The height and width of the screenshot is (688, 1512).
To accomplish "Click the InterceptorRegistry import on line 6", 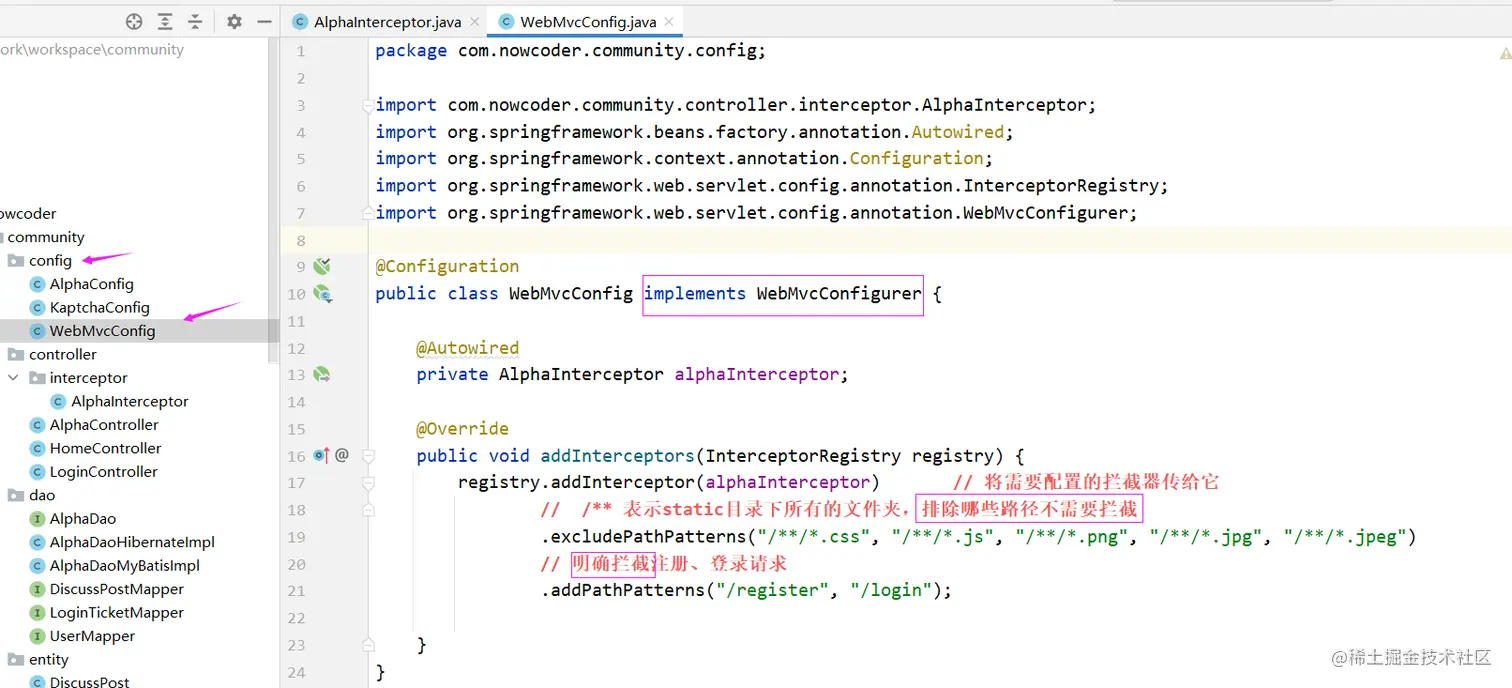I will tap(772, 186).
